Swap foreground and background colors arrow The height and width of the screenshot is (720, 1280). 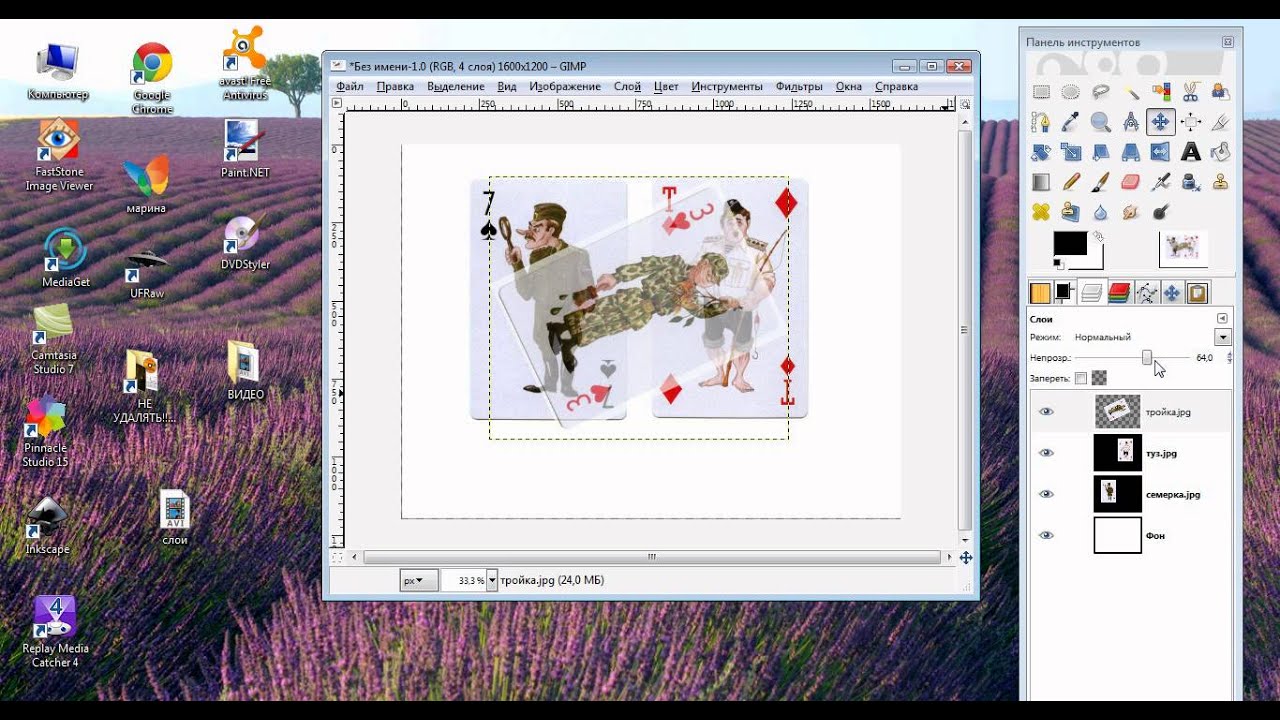[1097, 237]
